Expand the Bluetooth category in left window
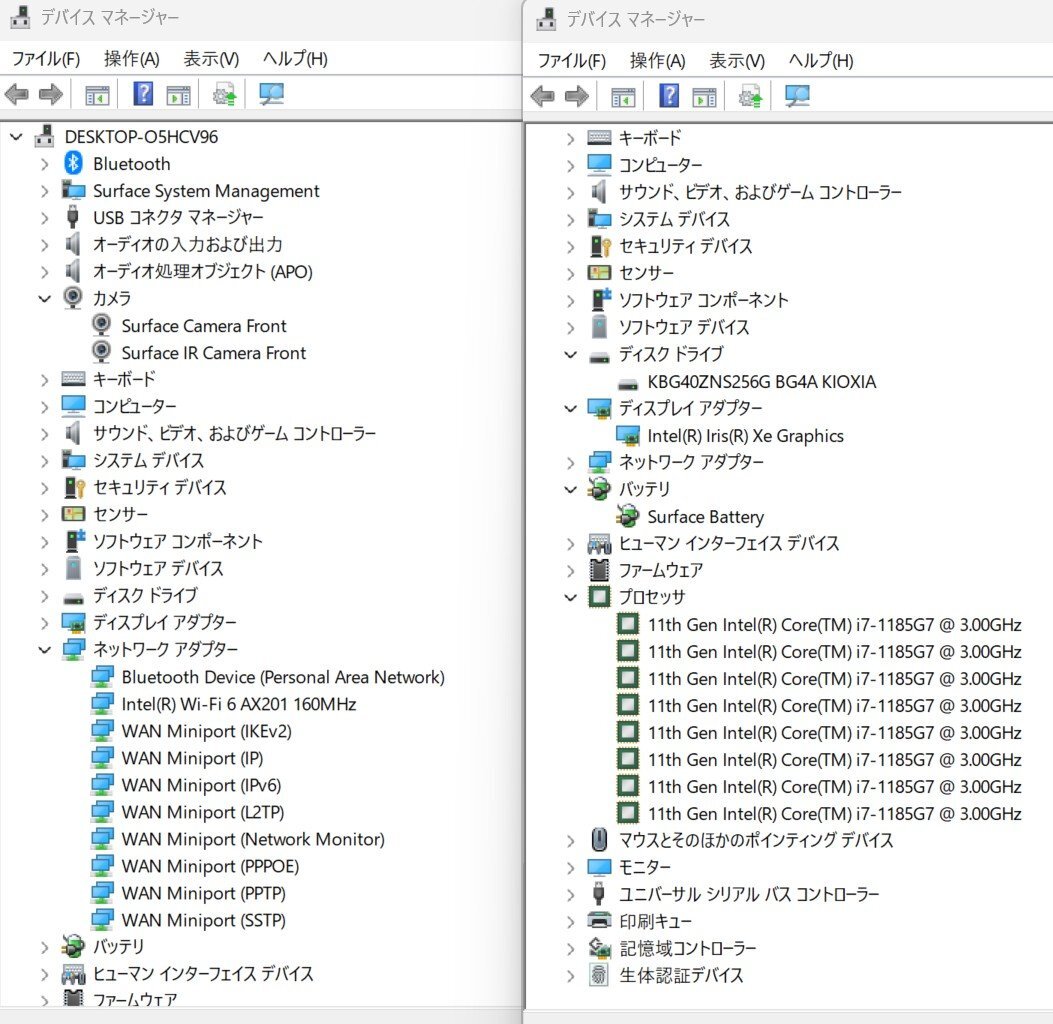1053x1024 pixels. tap(44, 164)
